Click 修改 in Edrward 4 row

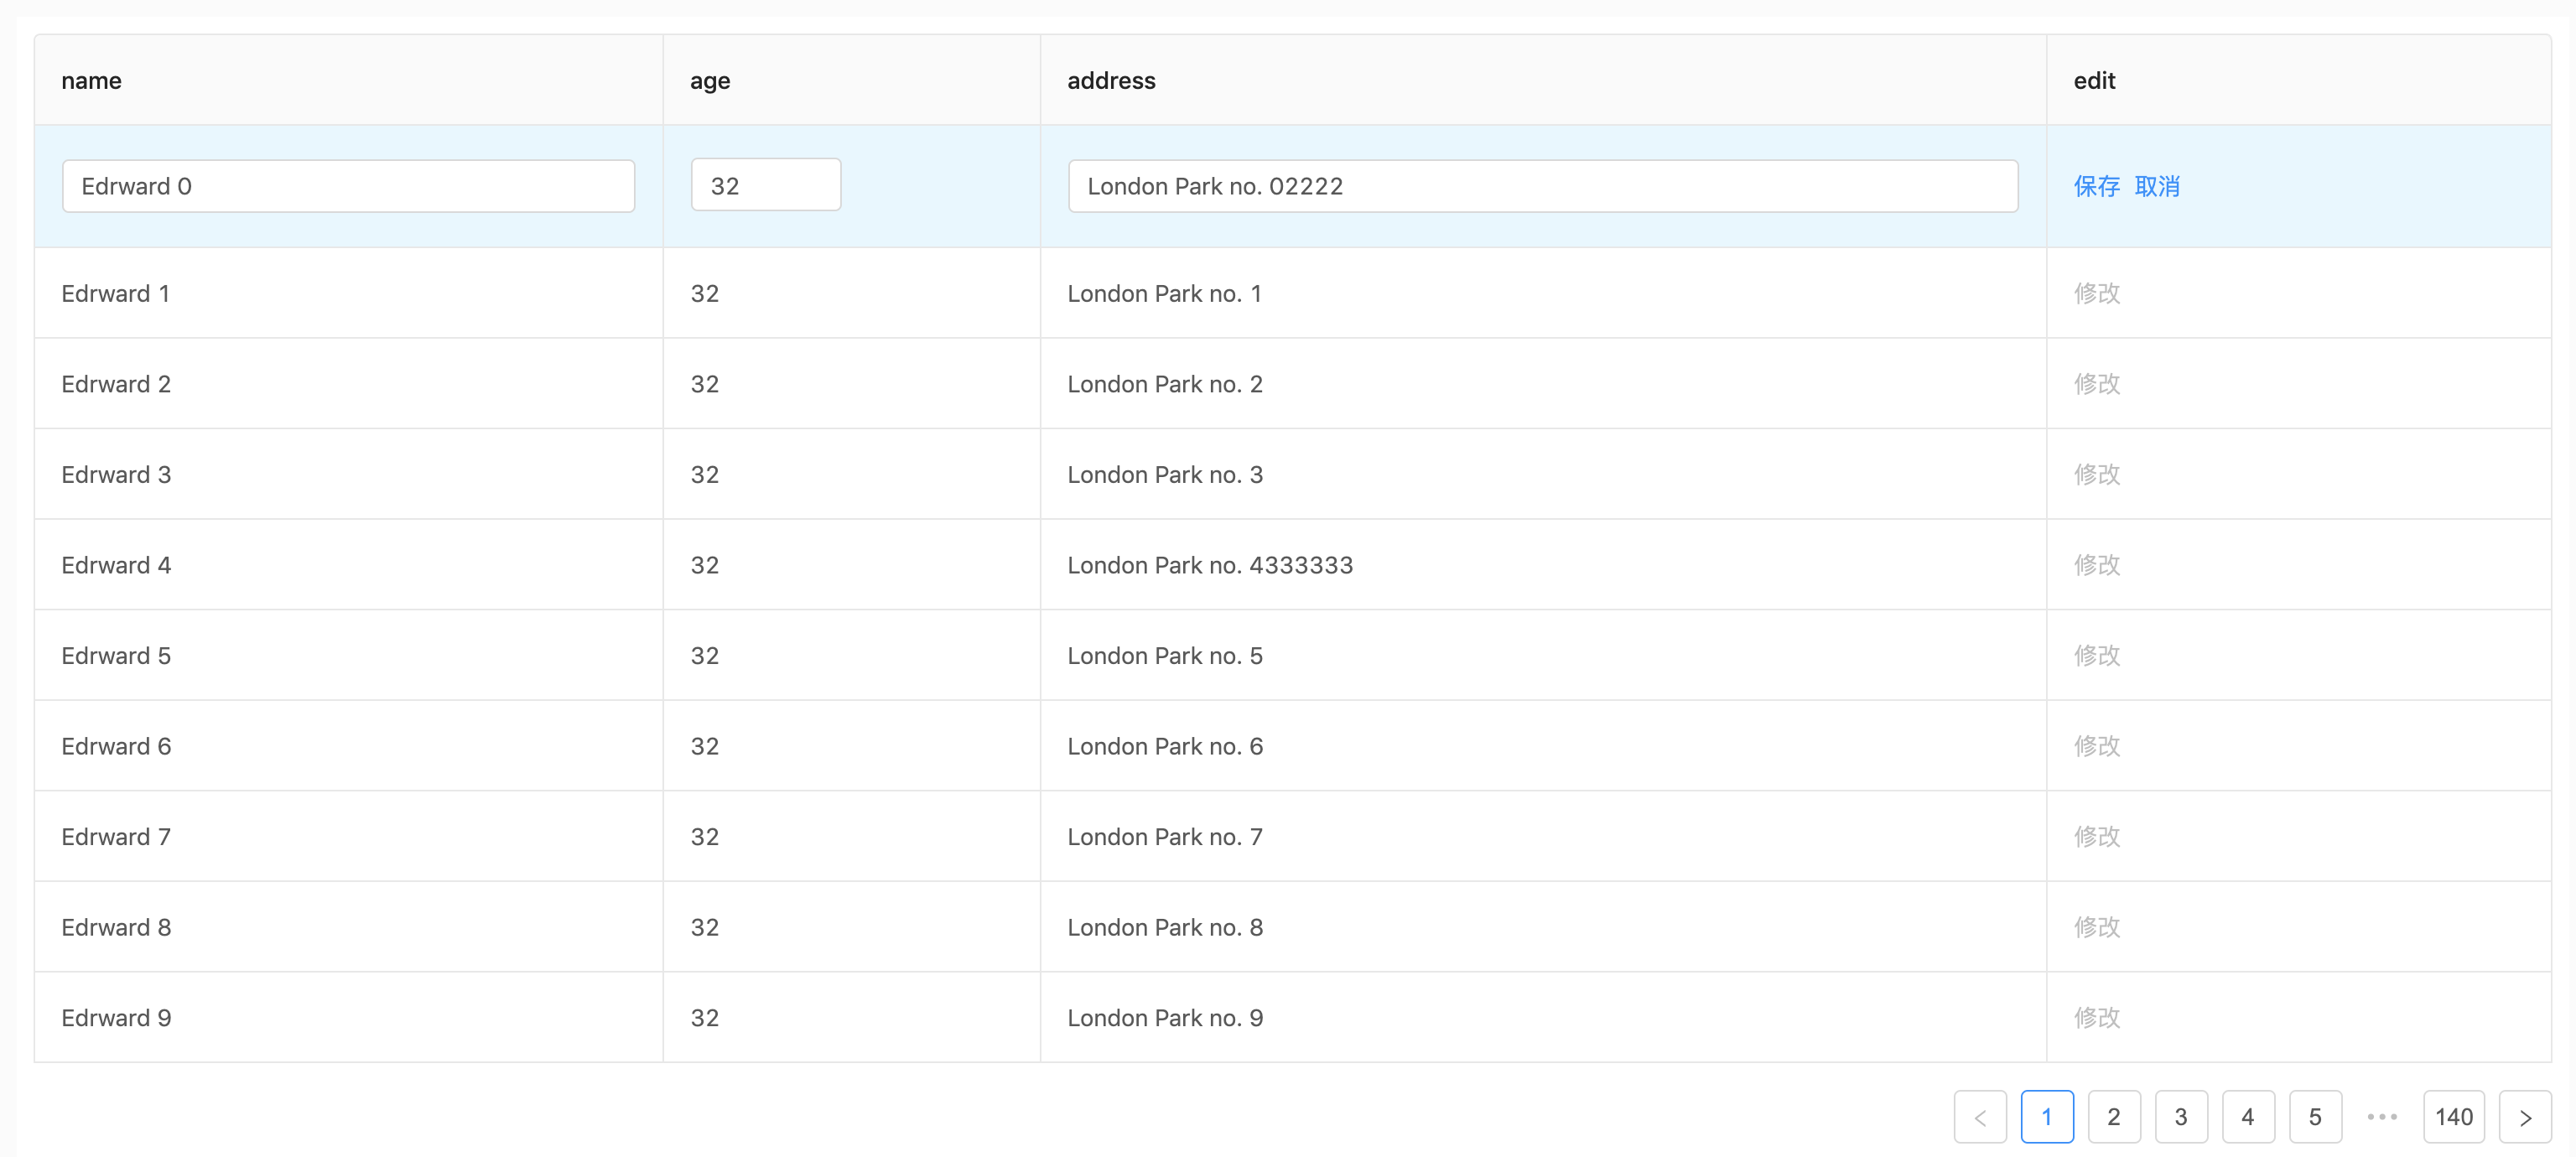pos(2096,565)
